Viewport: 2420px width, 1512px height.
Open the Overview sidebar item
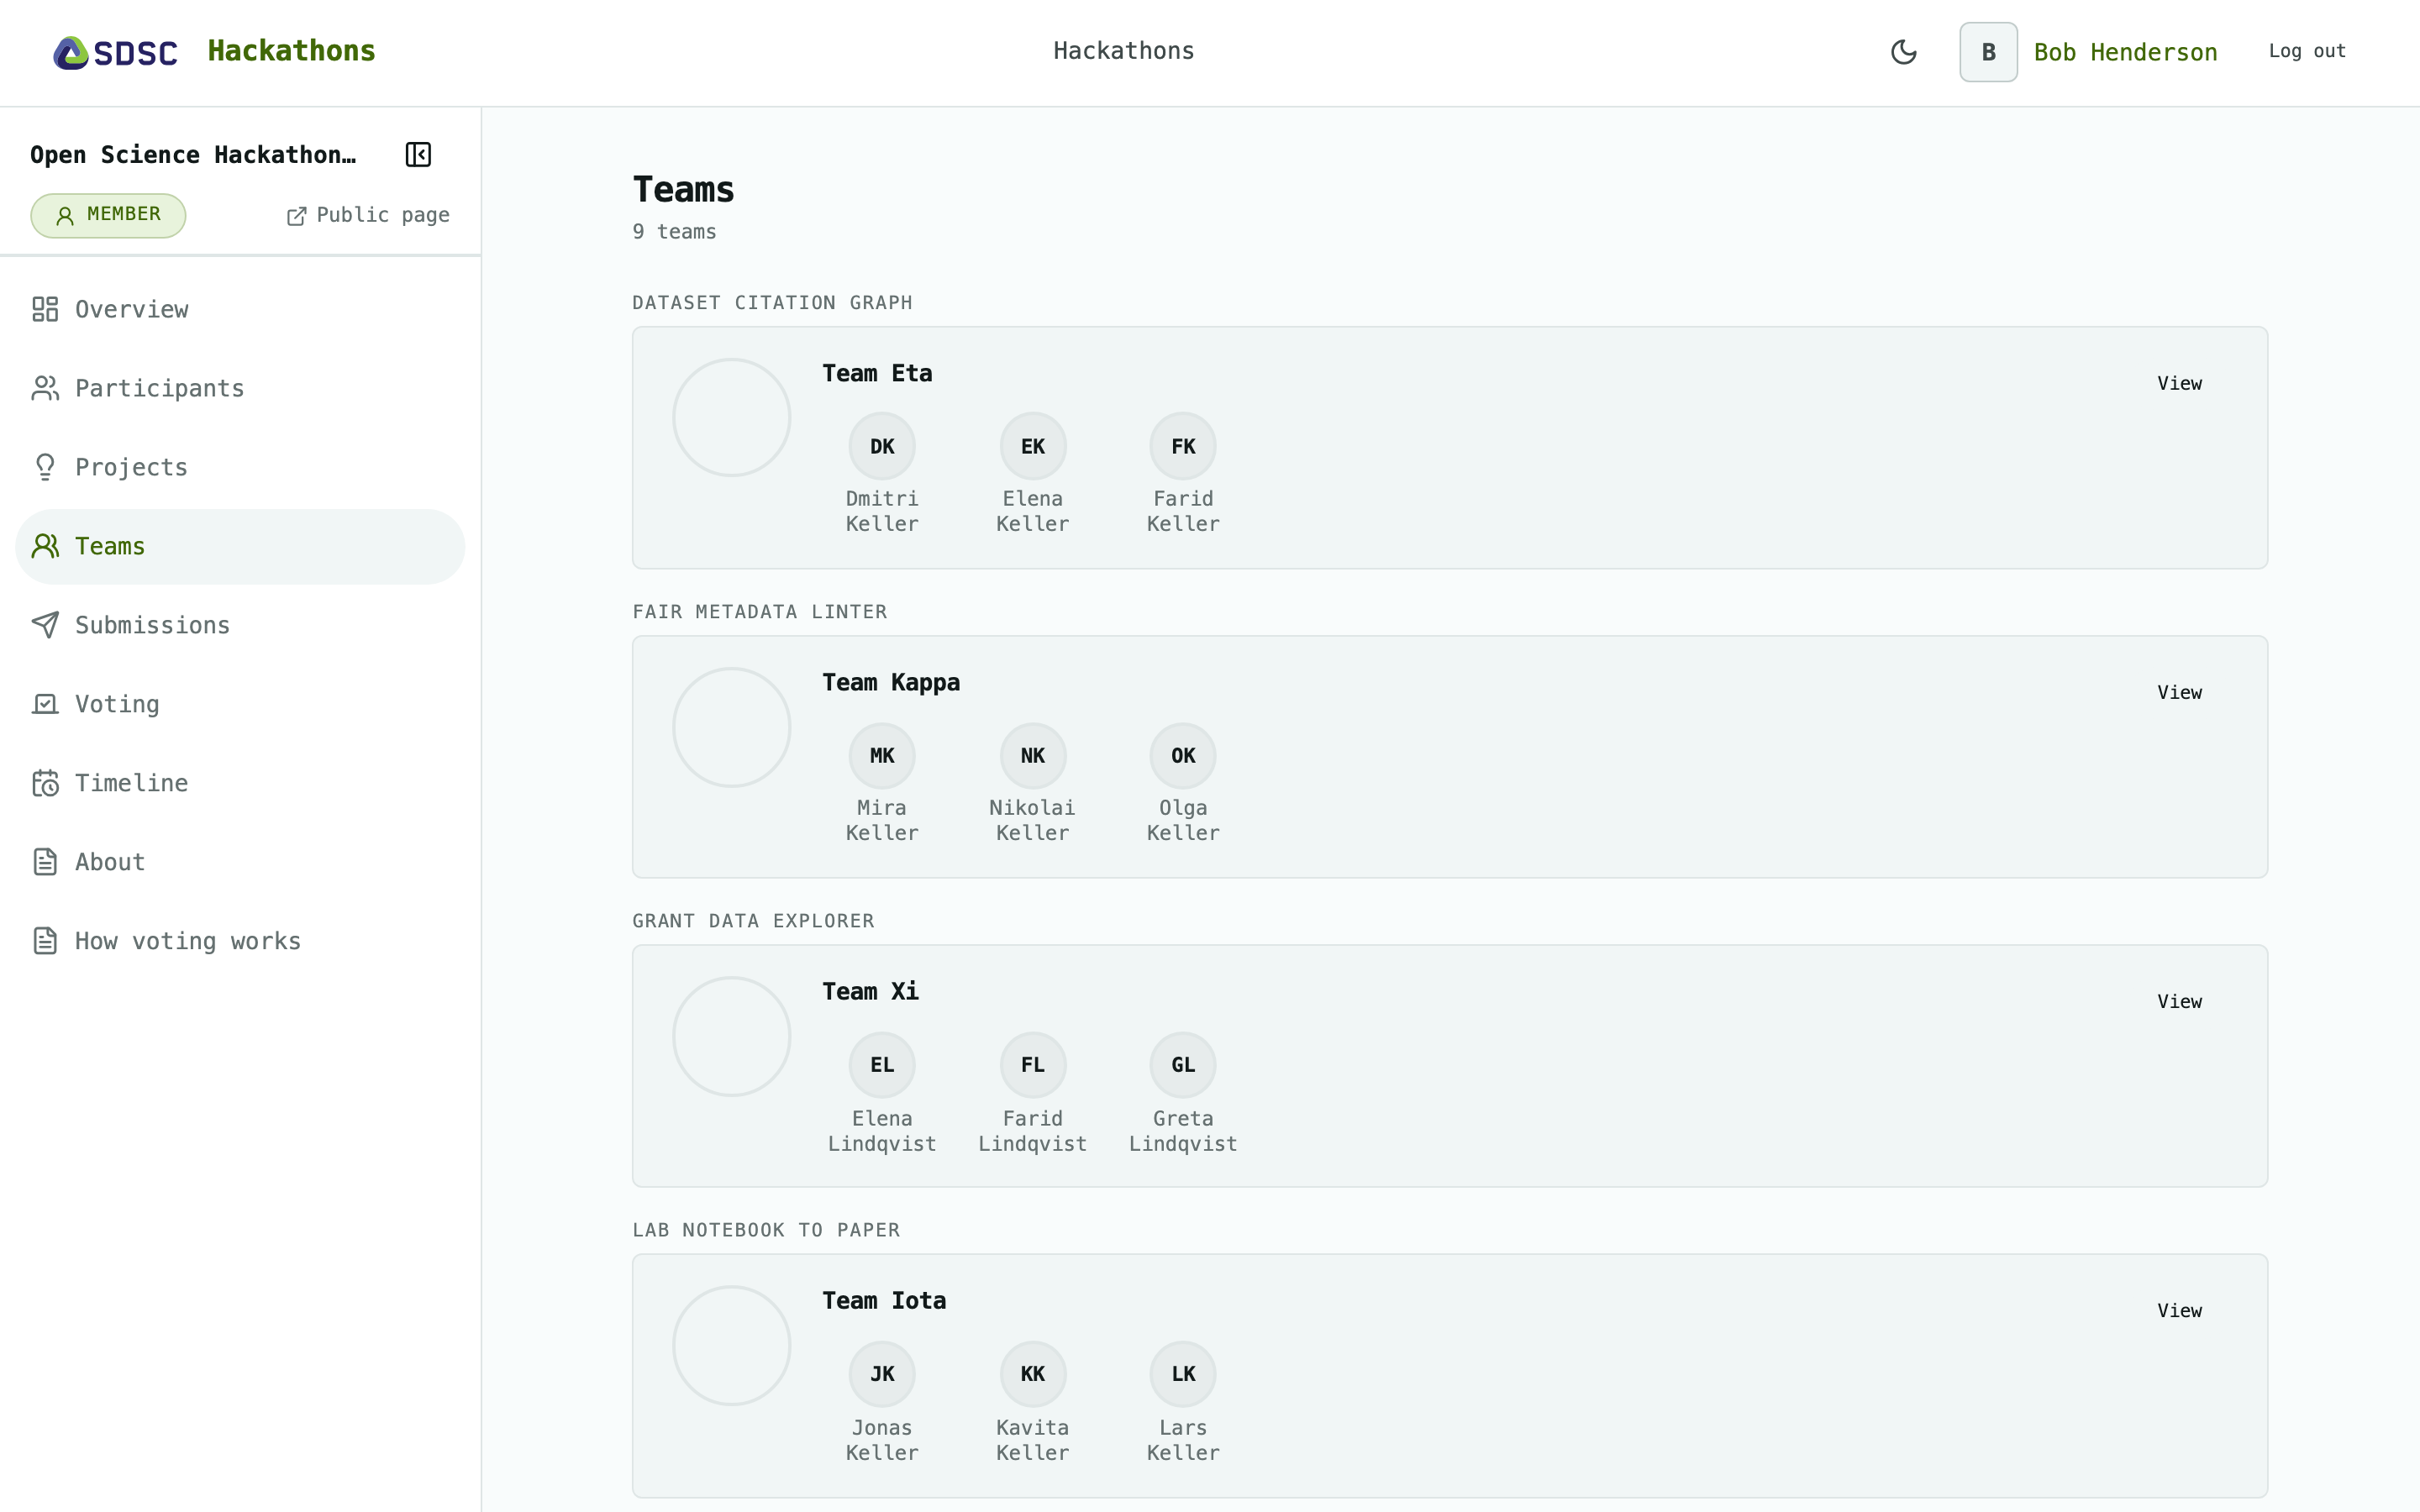[x=240, y=309]
